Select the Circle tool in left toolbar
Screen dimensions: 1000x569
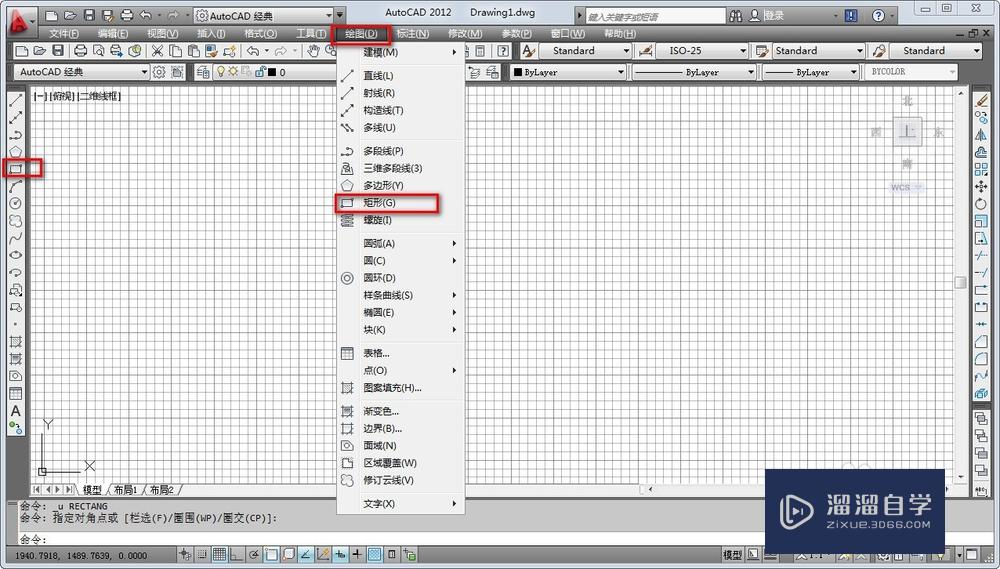pos(15,203)
